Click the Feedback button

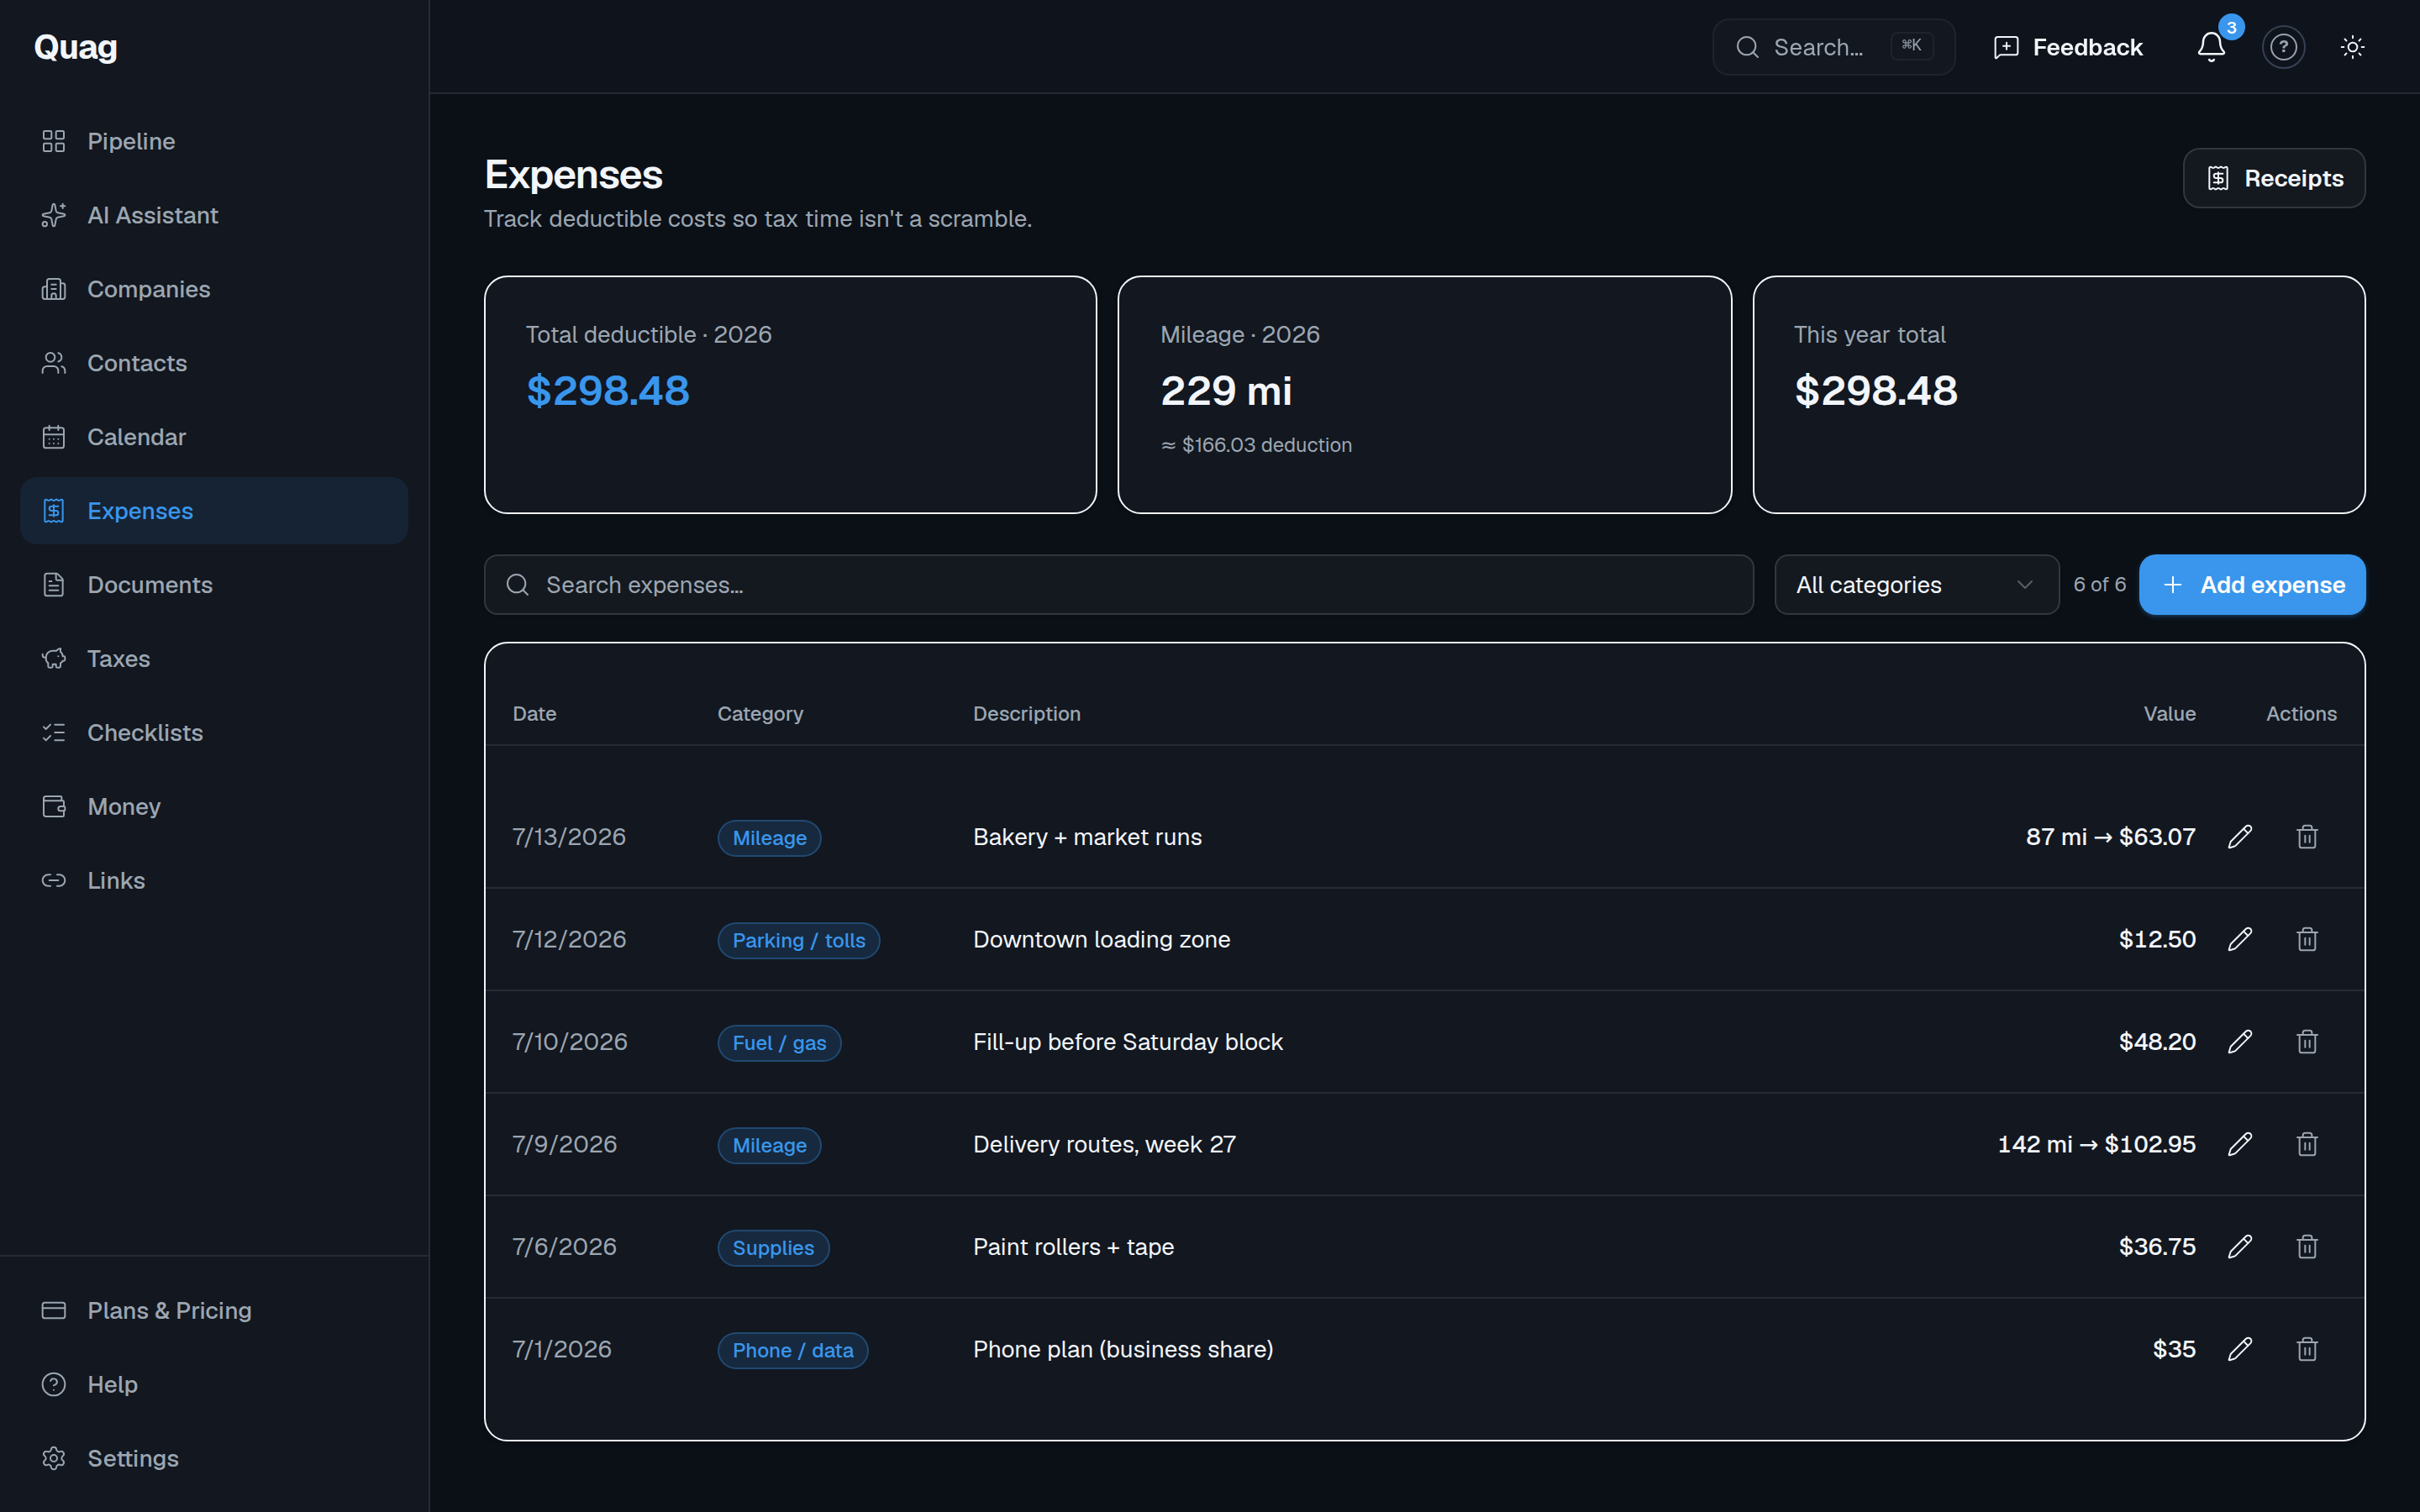click(2068, 47)
